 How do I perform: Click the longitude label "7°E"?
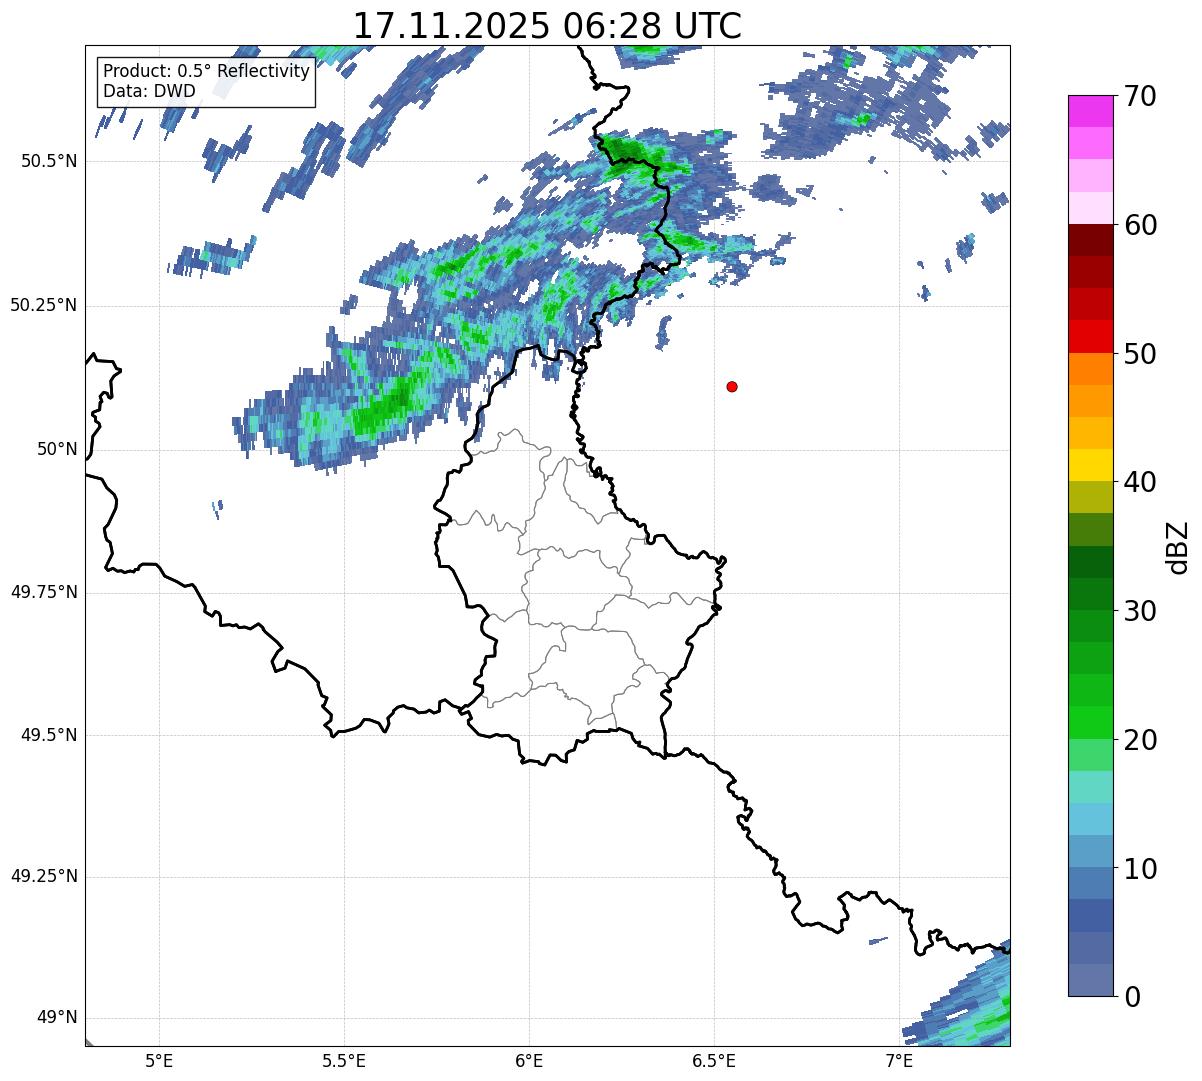coord(899,1060)
